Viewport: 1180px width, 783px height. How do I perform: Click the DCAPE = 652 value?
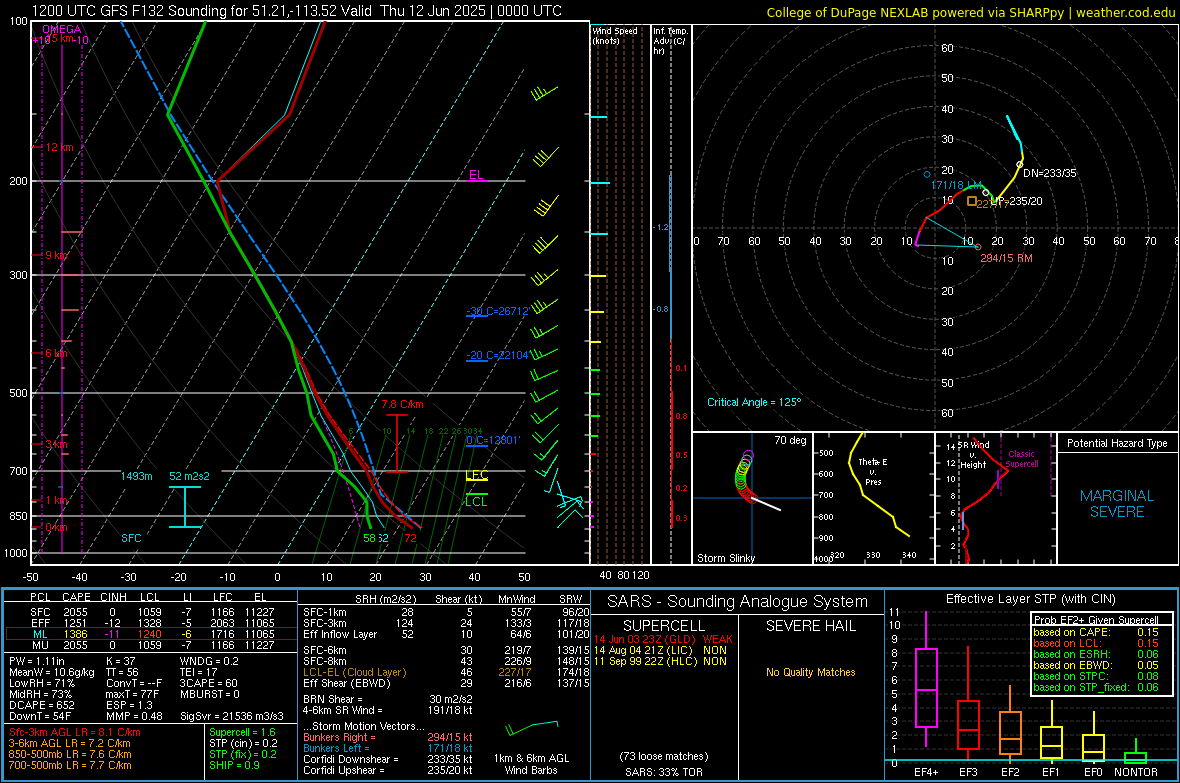pyautogui.click(x=41, y=705)
